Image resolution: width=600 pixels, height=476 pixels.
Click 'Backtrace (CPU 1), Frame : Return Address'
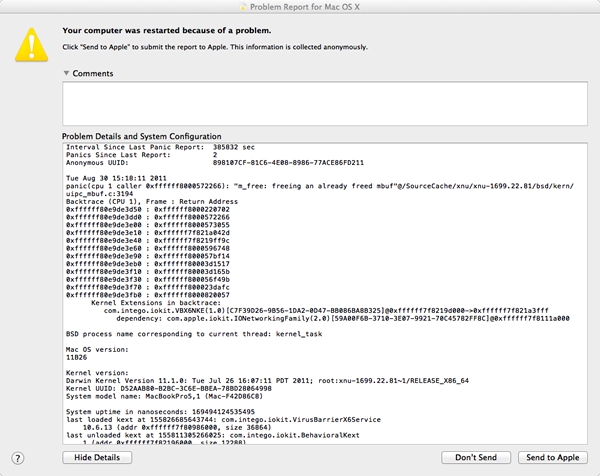[152, 202]
